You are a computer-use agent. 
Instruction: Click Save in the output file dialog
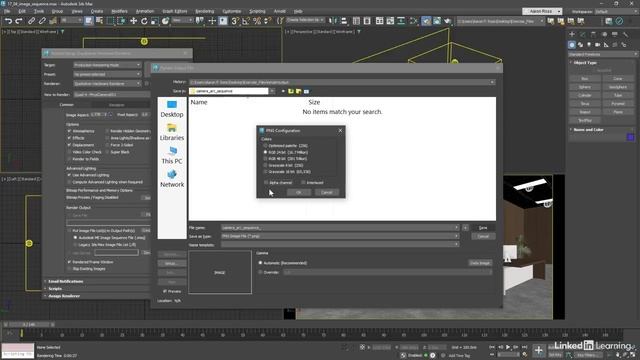(483, 228)
